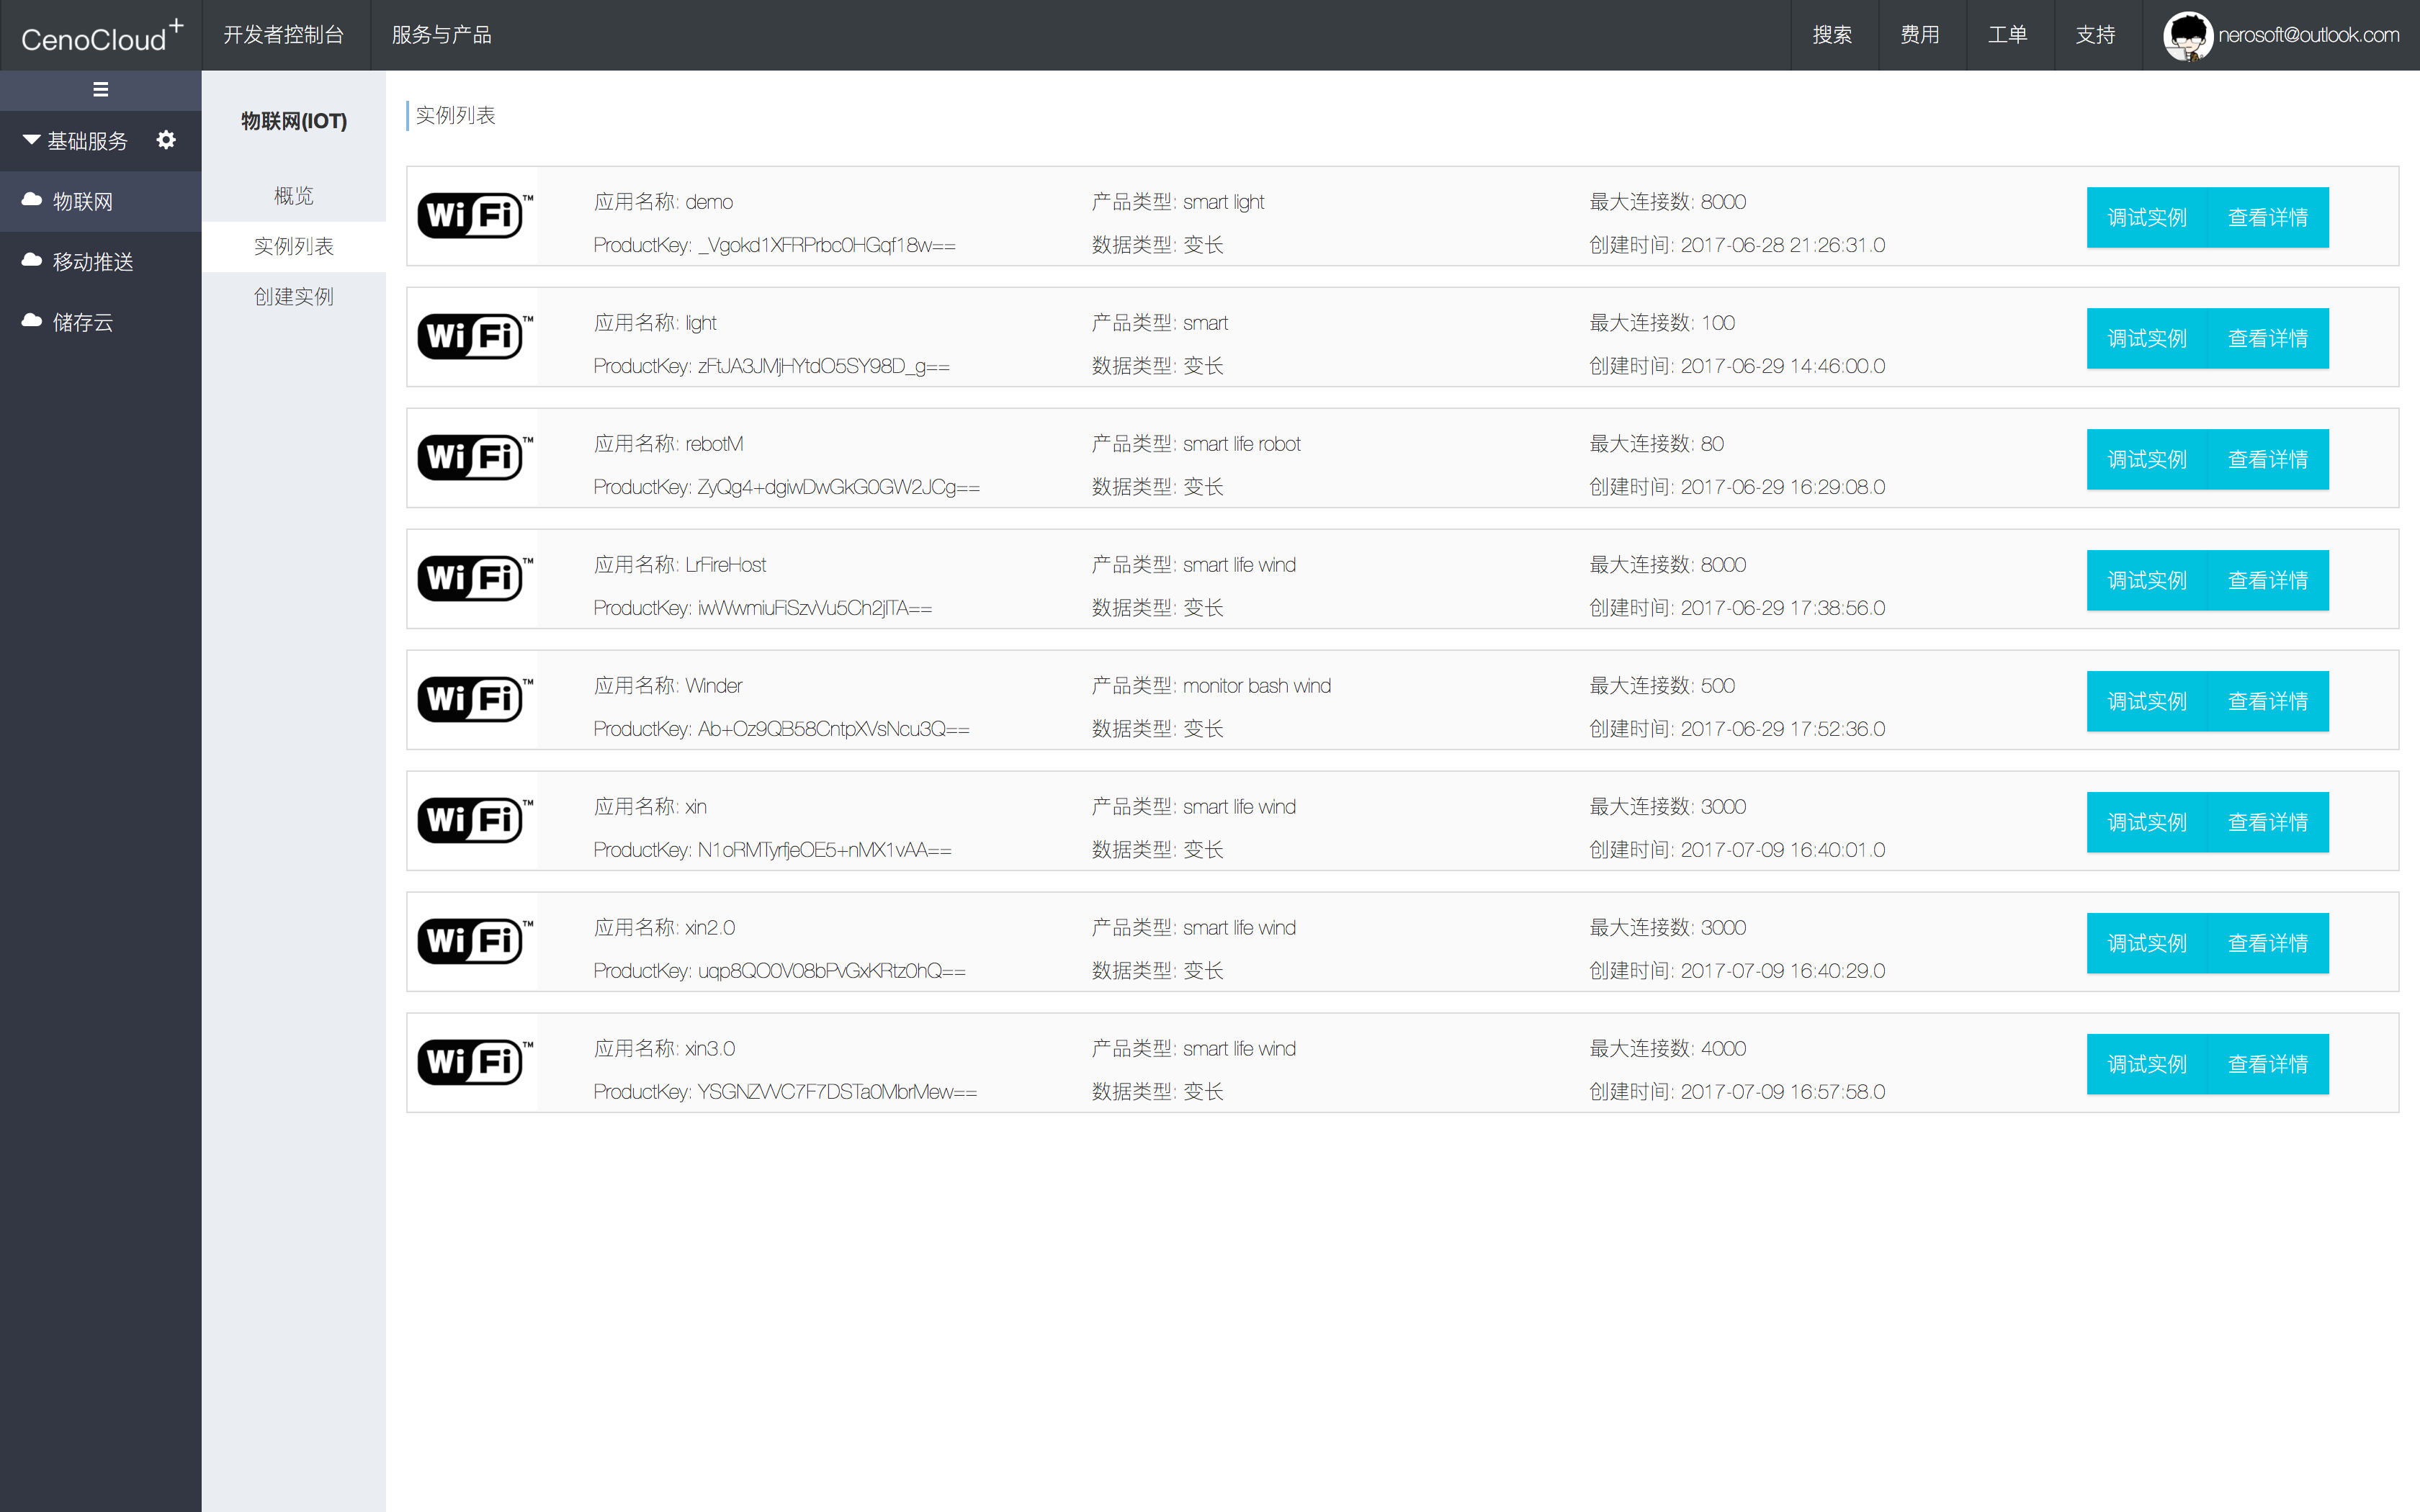Click the cloud icon beside 储存云

tap(32, 321)
